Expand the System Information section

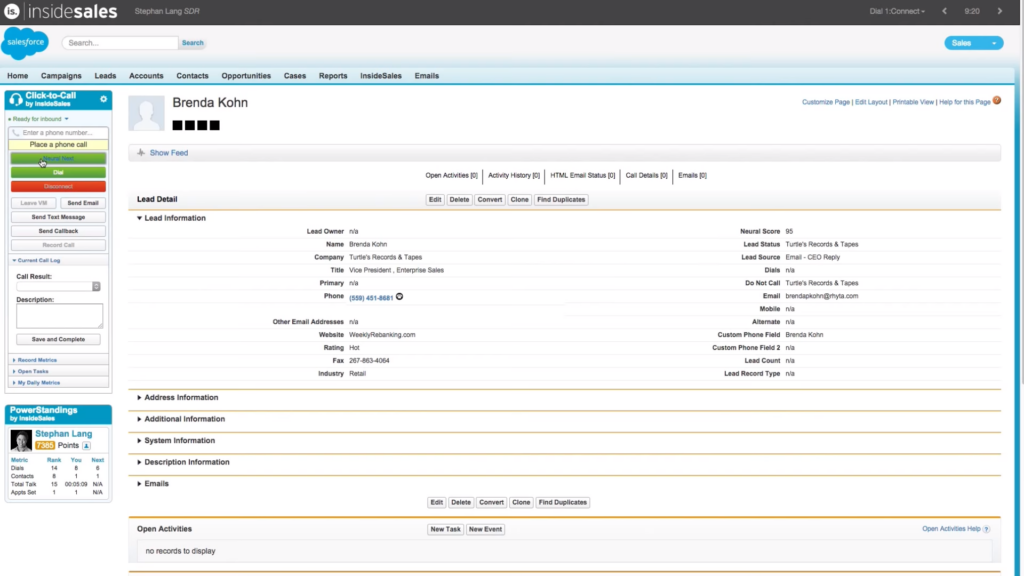176,440
